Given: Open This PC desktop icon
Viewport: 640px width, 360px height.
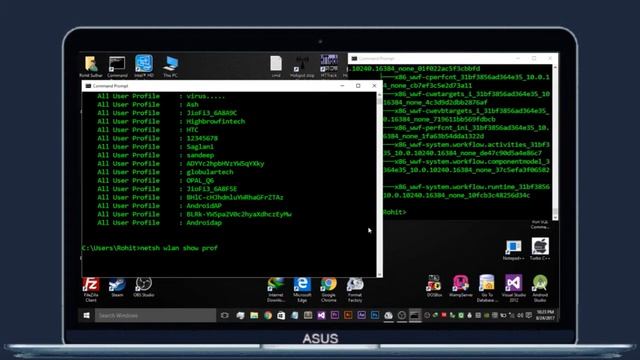Looking at the screenshot, I should click(170, 67).
